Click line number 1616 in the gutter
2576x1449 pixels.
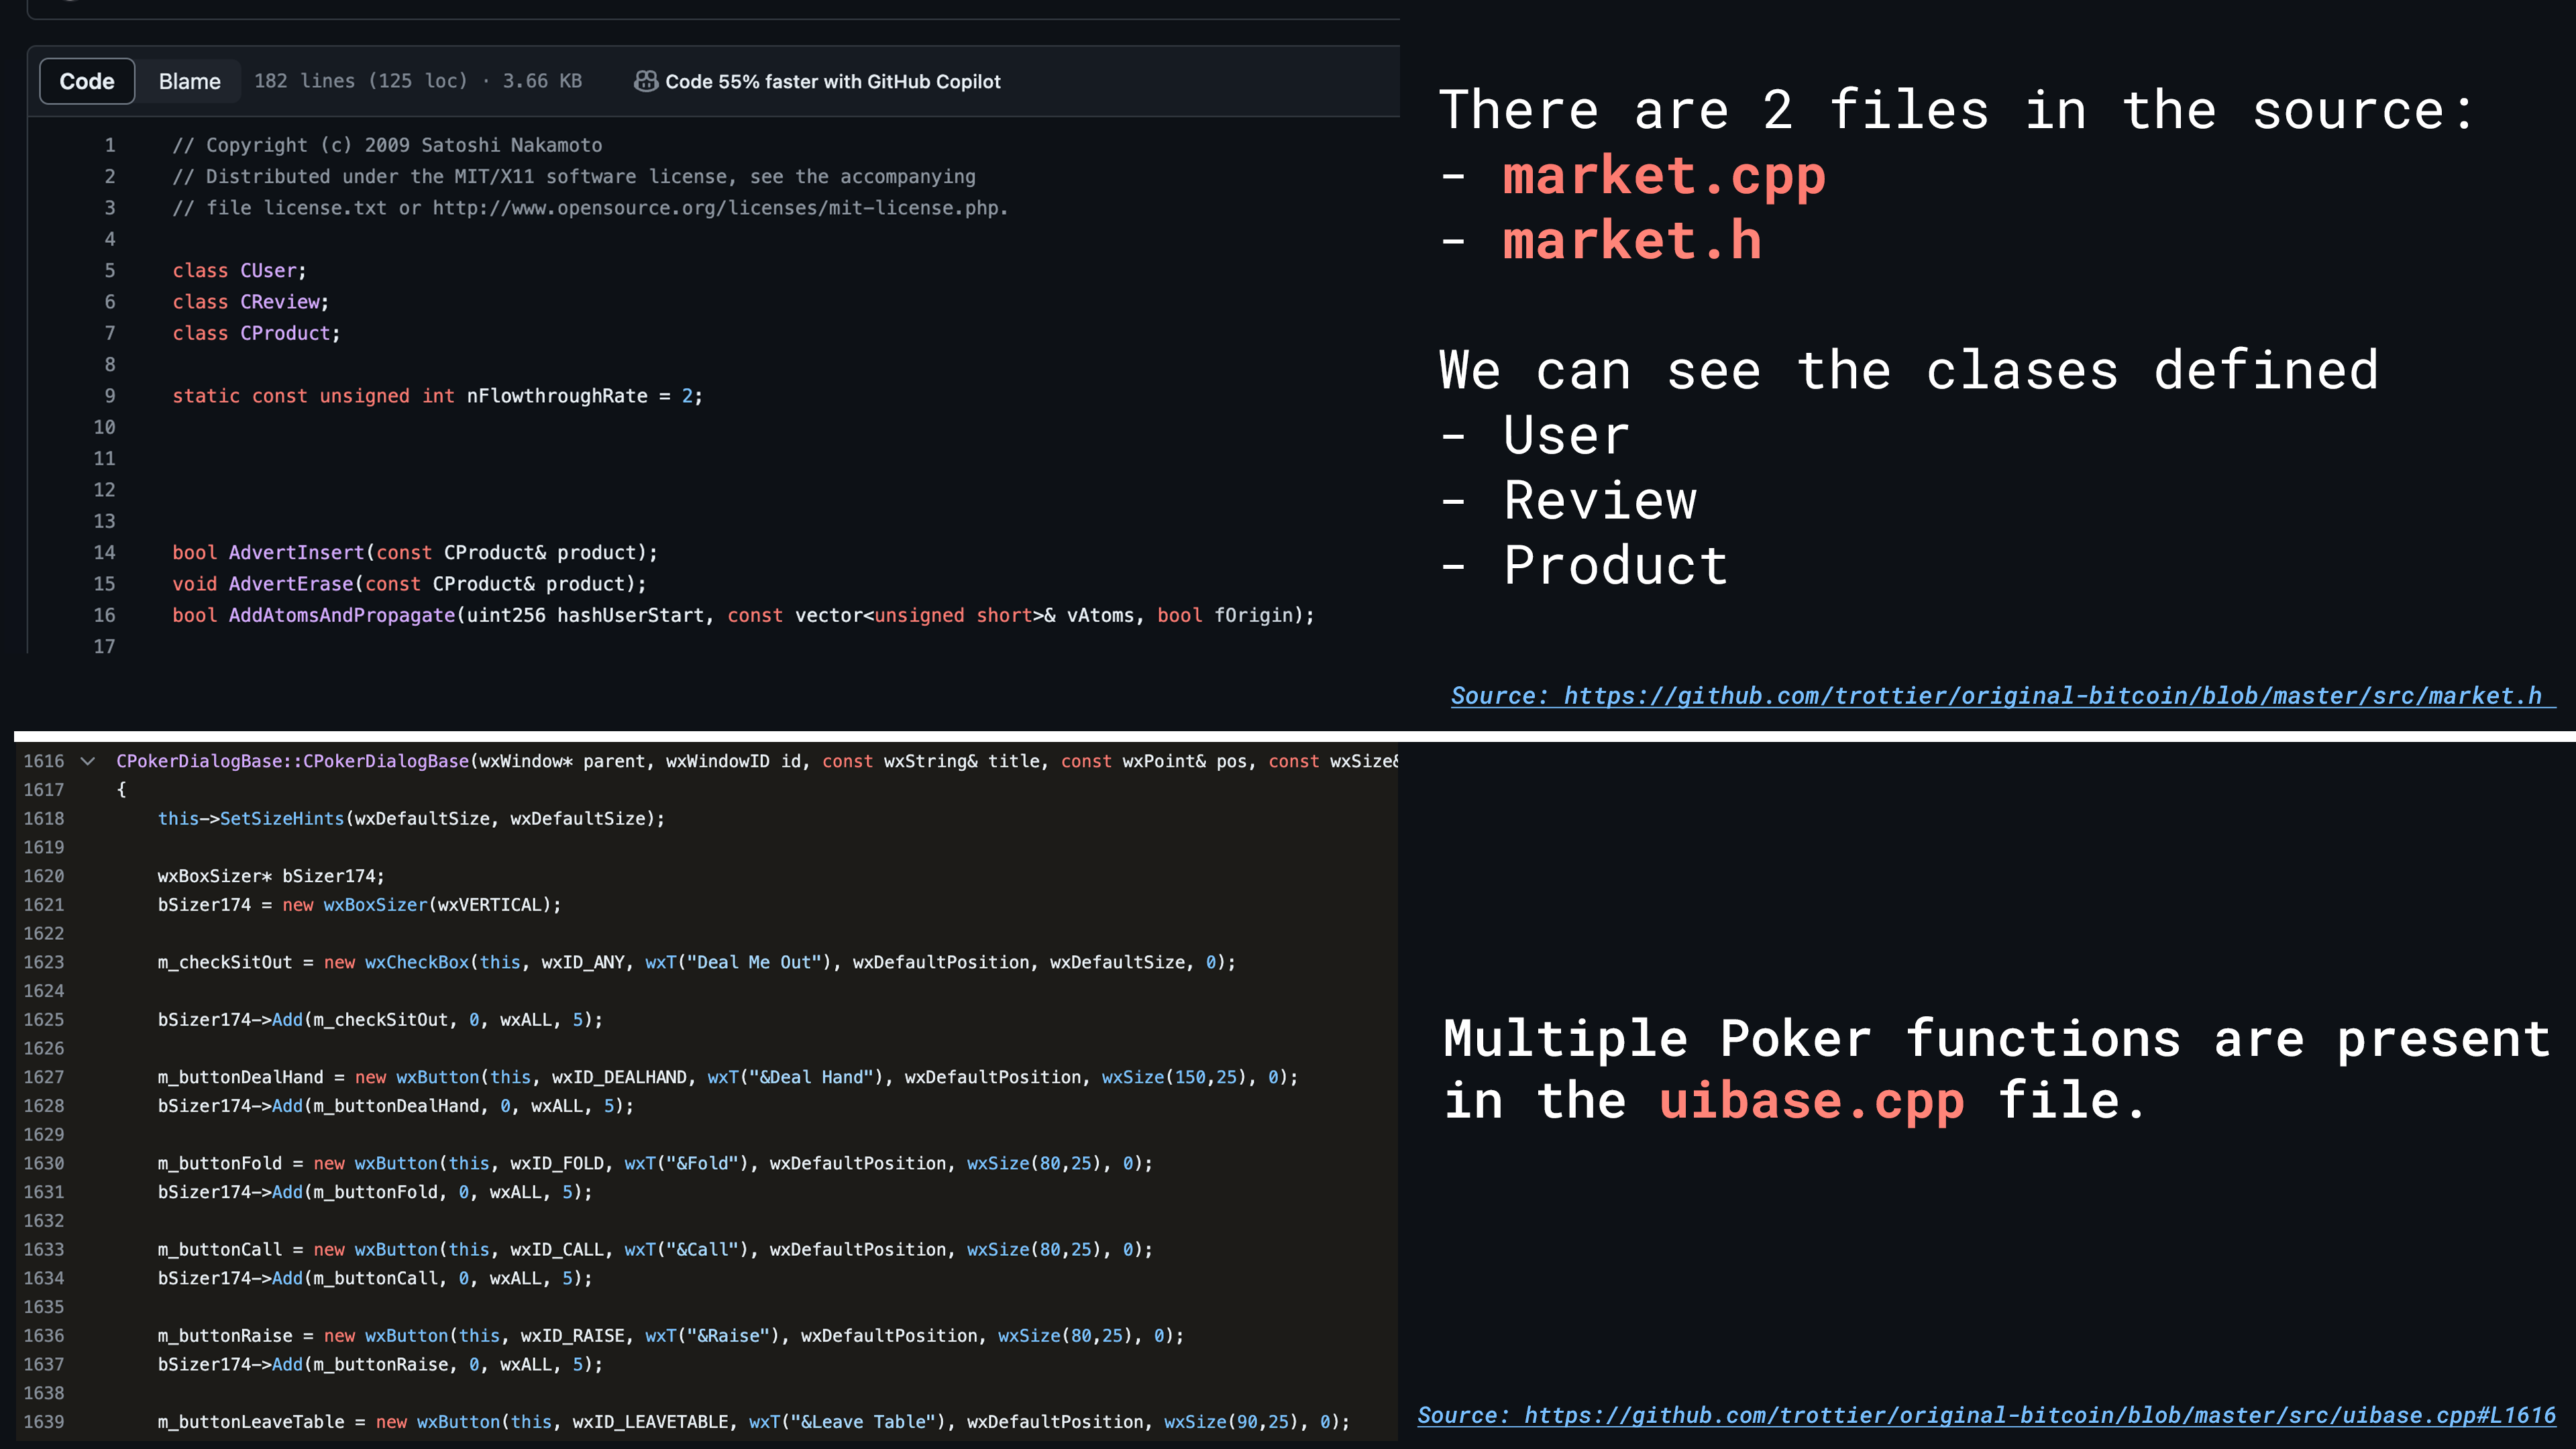pos(44,761)
